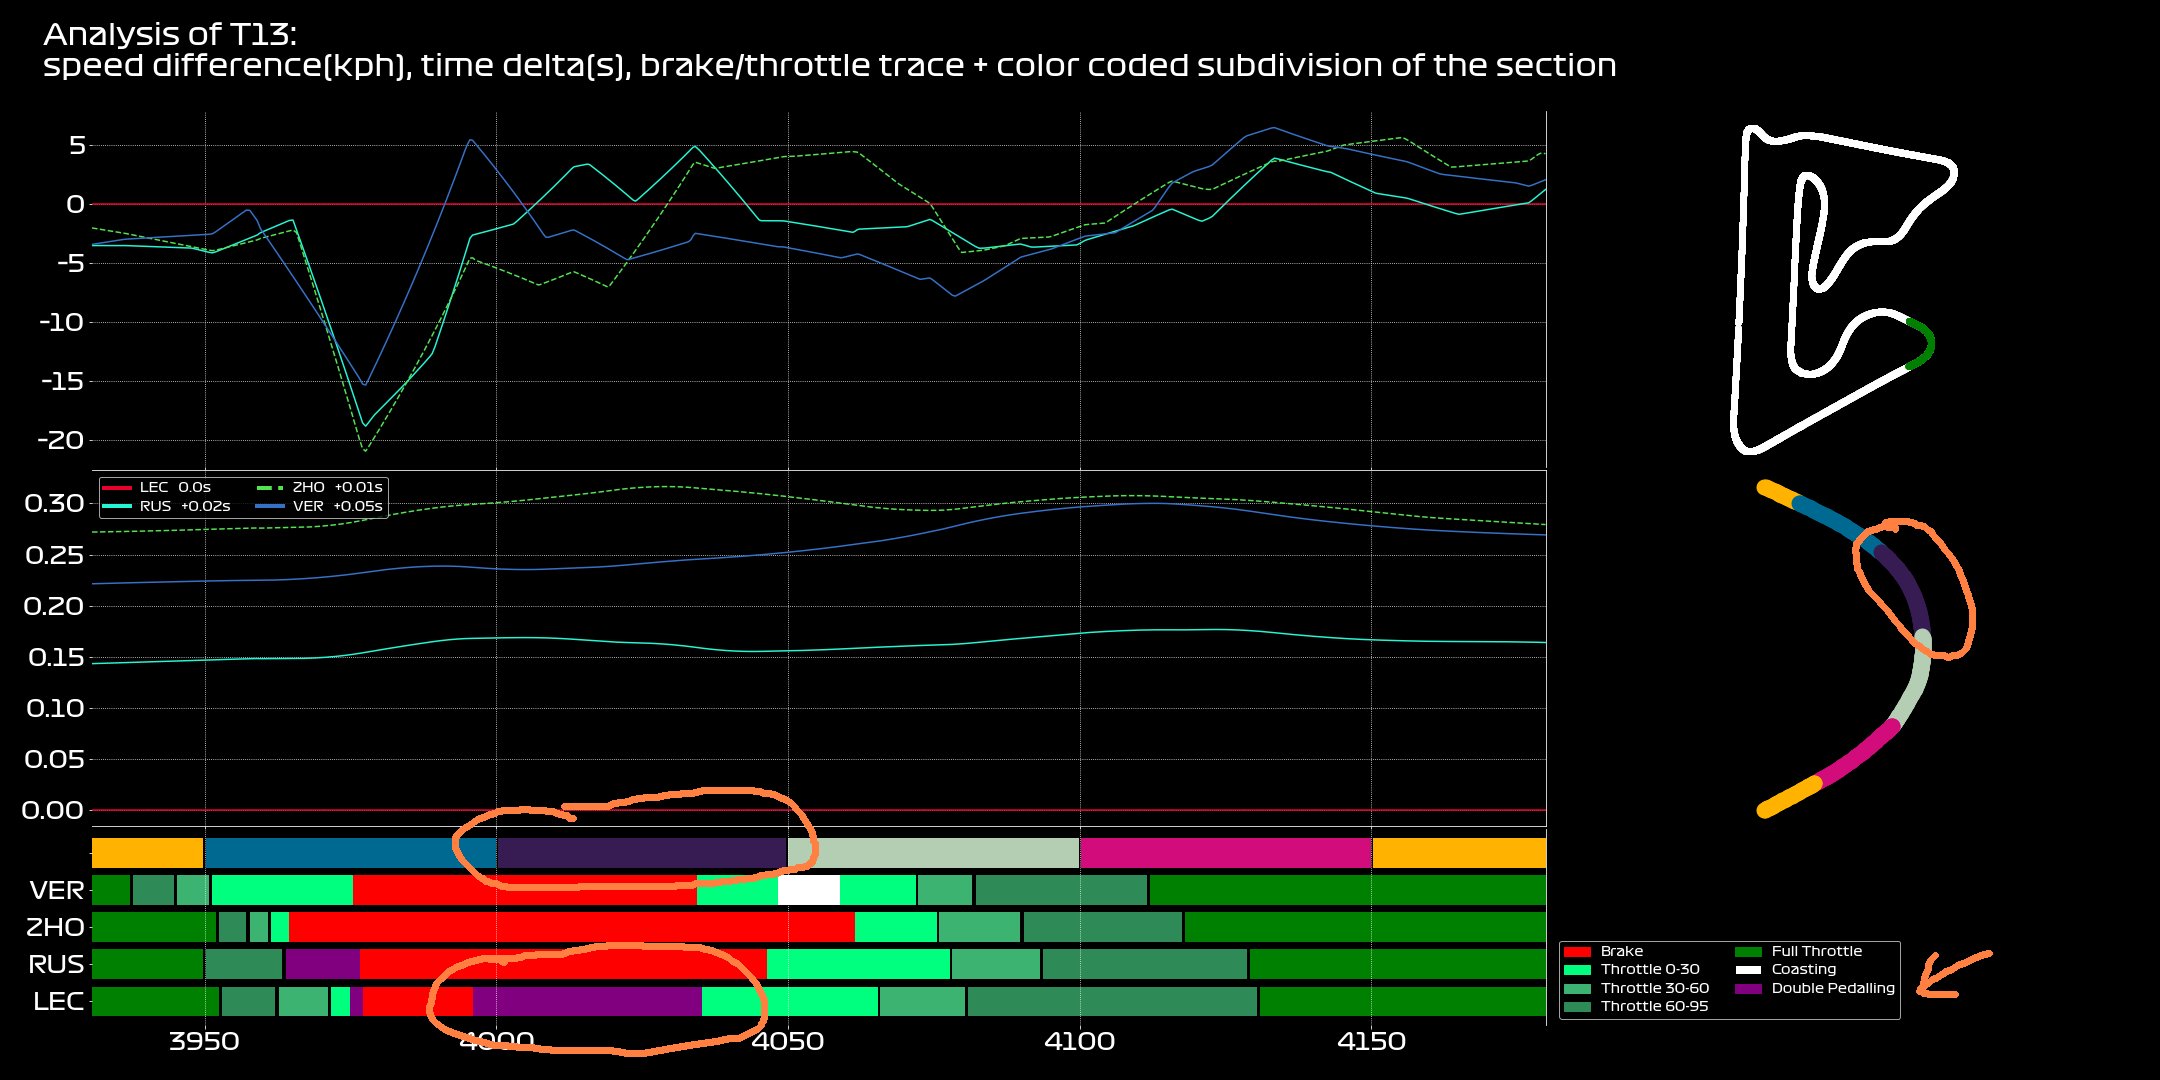Click the pale green section color bar segment
This screenshot has height=1080, width=2160.
(x=934, y=853)
